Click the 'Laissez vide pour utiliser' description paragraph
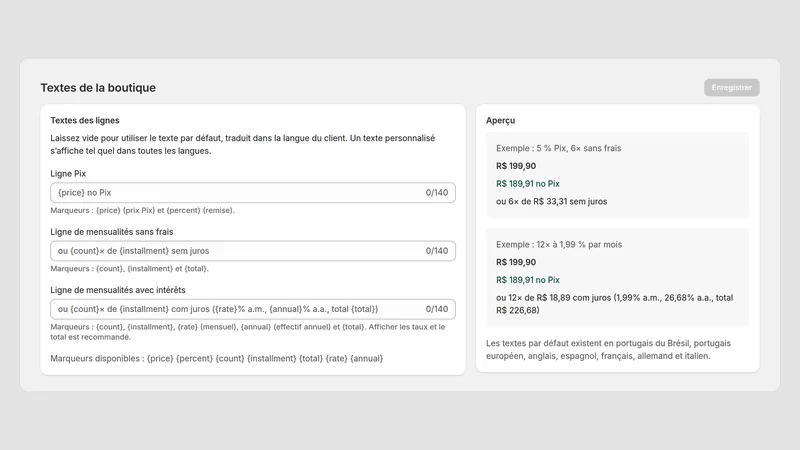Image resolution: width=800 pixels, height=450 pixels. 243,144
